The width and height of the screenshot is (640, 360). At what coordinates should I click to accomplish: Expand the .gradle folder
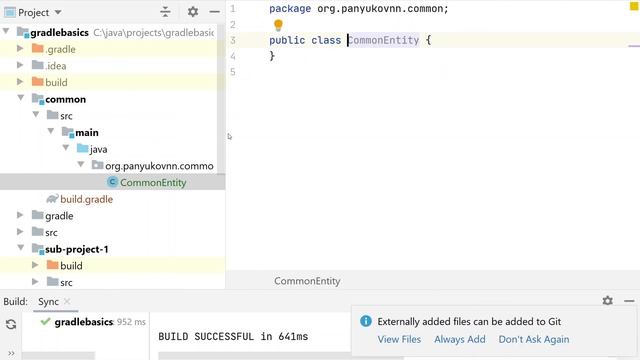(x=20, y=49)
